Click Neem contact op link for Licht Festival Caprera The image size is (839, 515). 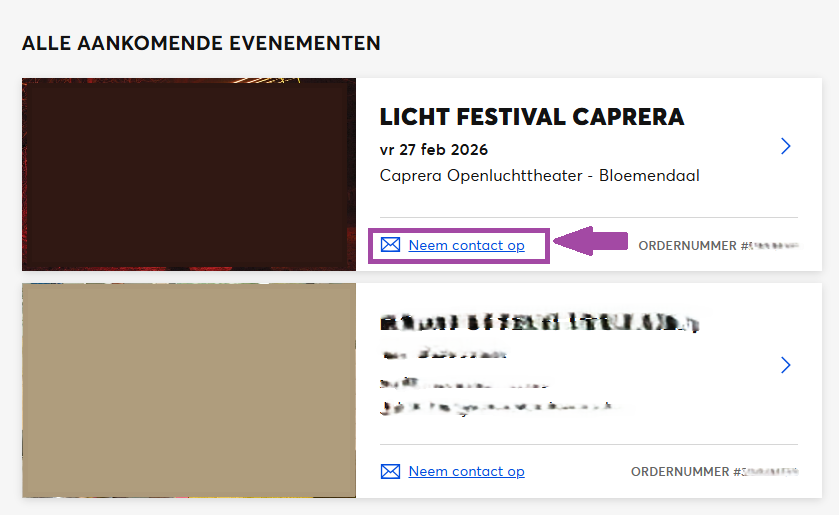[x=466, y=245]
